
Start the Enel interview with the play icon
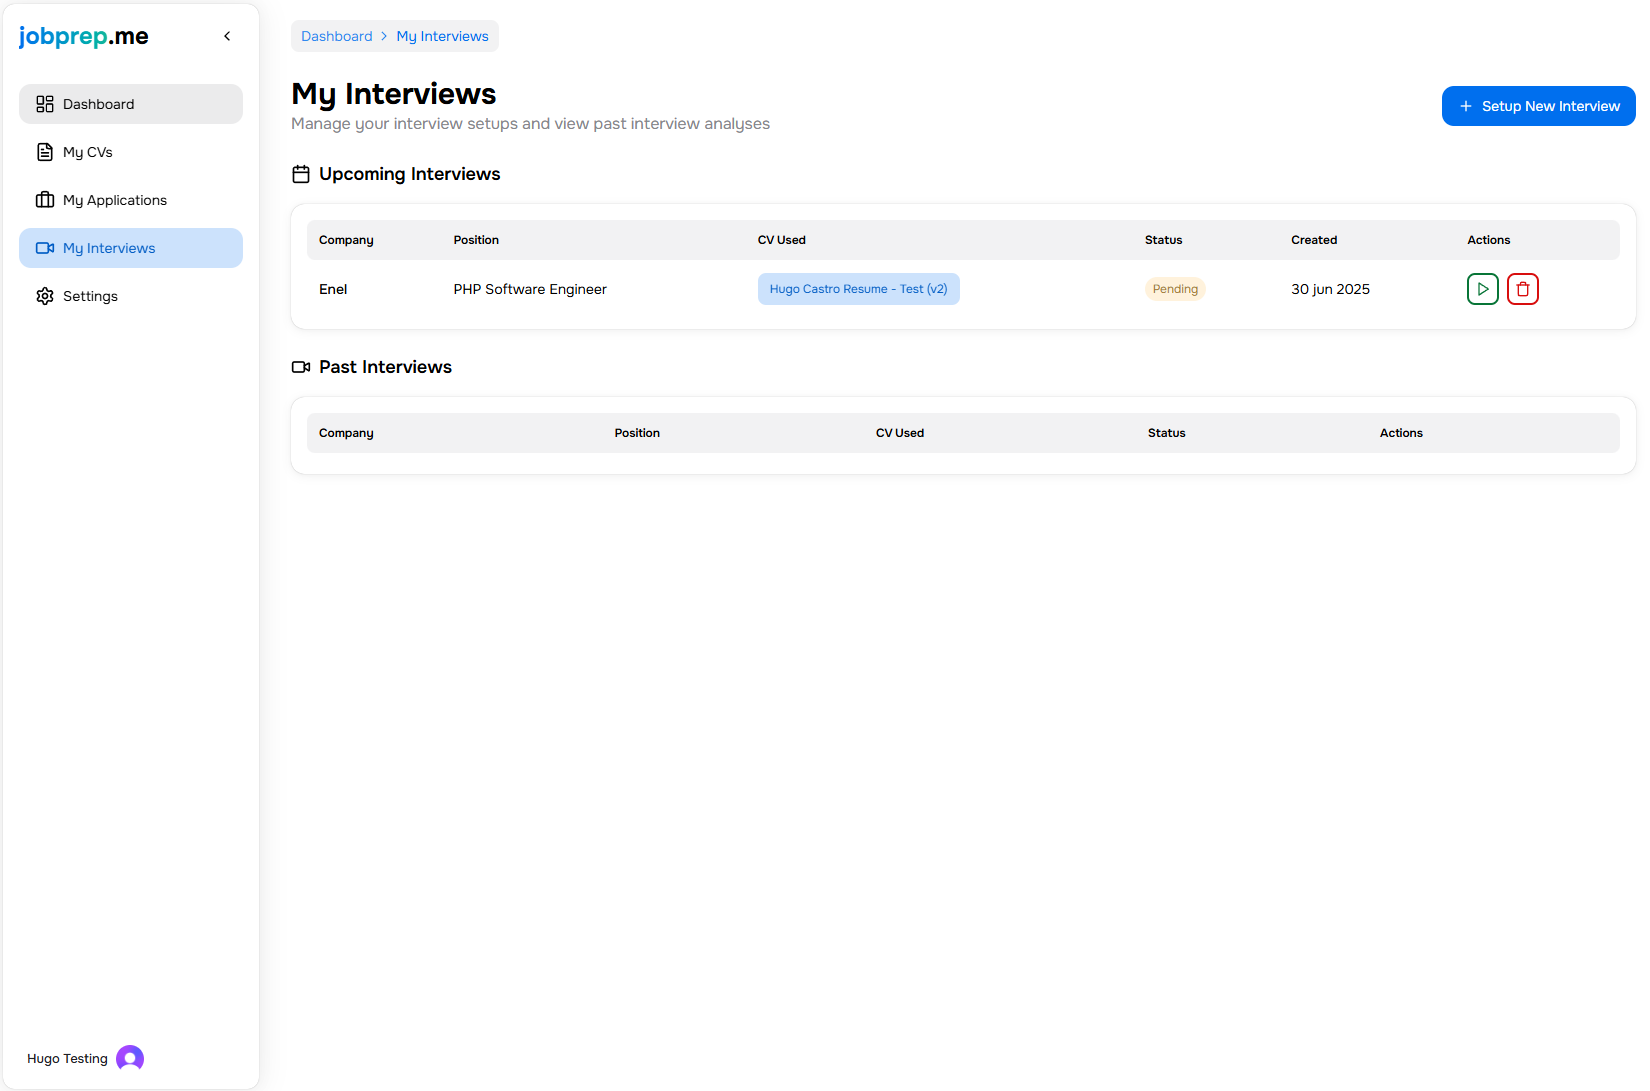tap(1482, 288)
